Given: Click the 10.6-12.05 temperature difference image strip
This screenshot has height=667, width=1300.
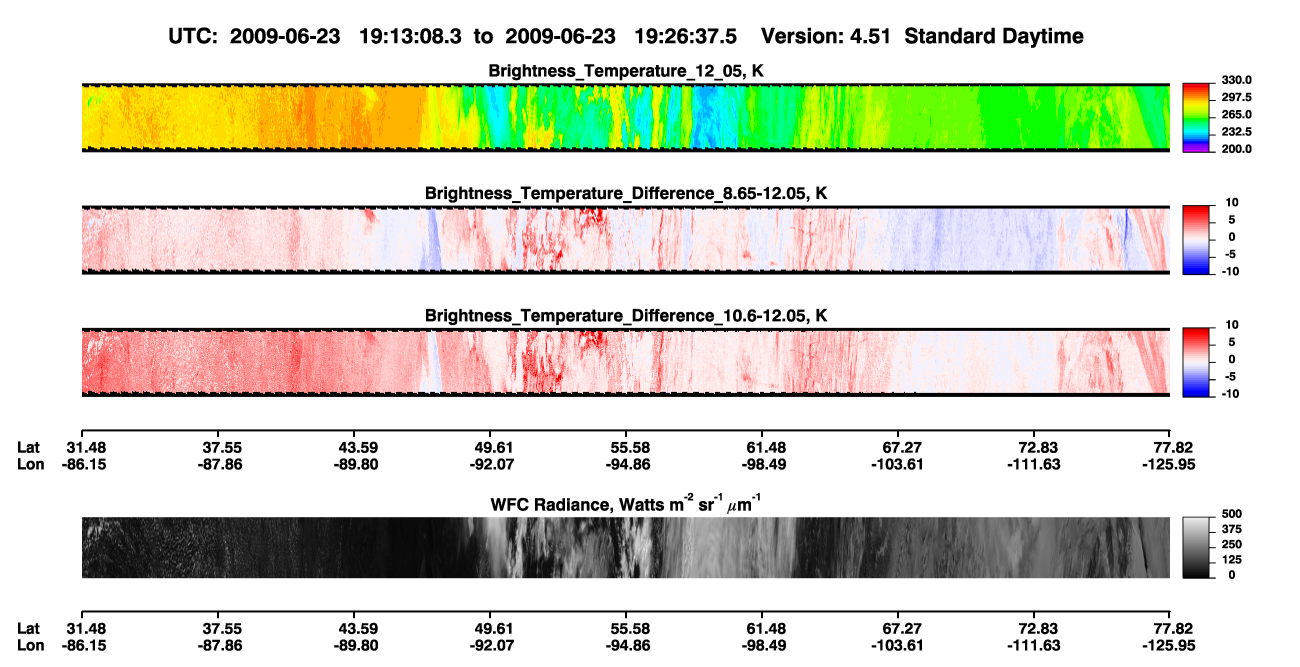Looking at the screenshot, I should click(x=626, y=362).
